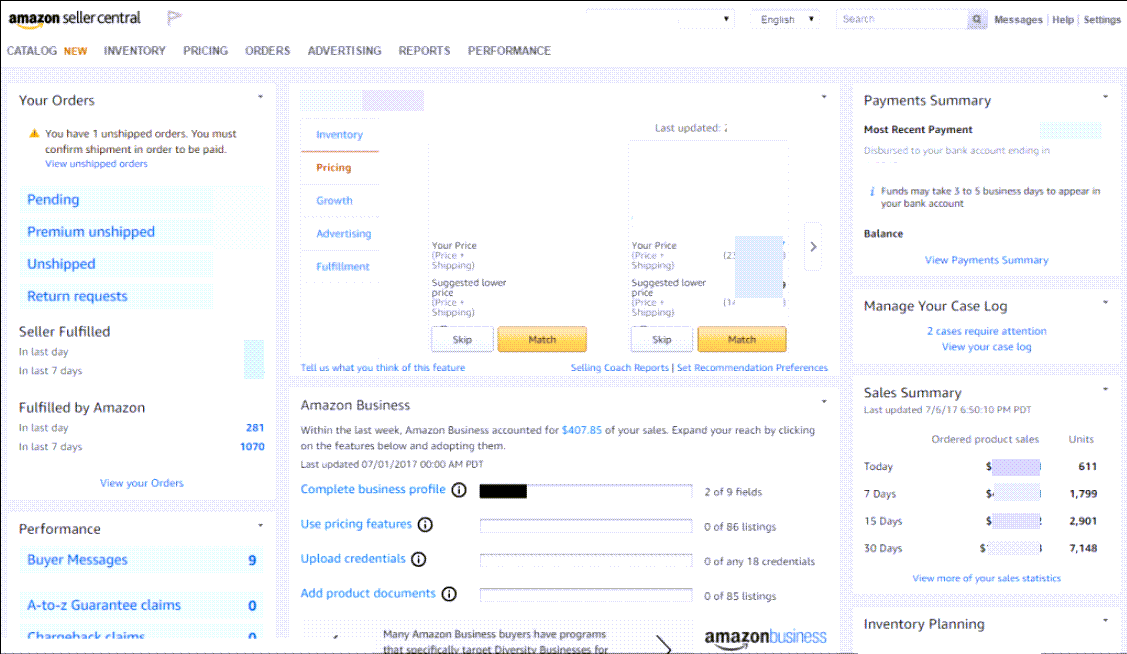Open the Complete business profile info icon
Screen dimensions: 1127x654
pos(459,490)
